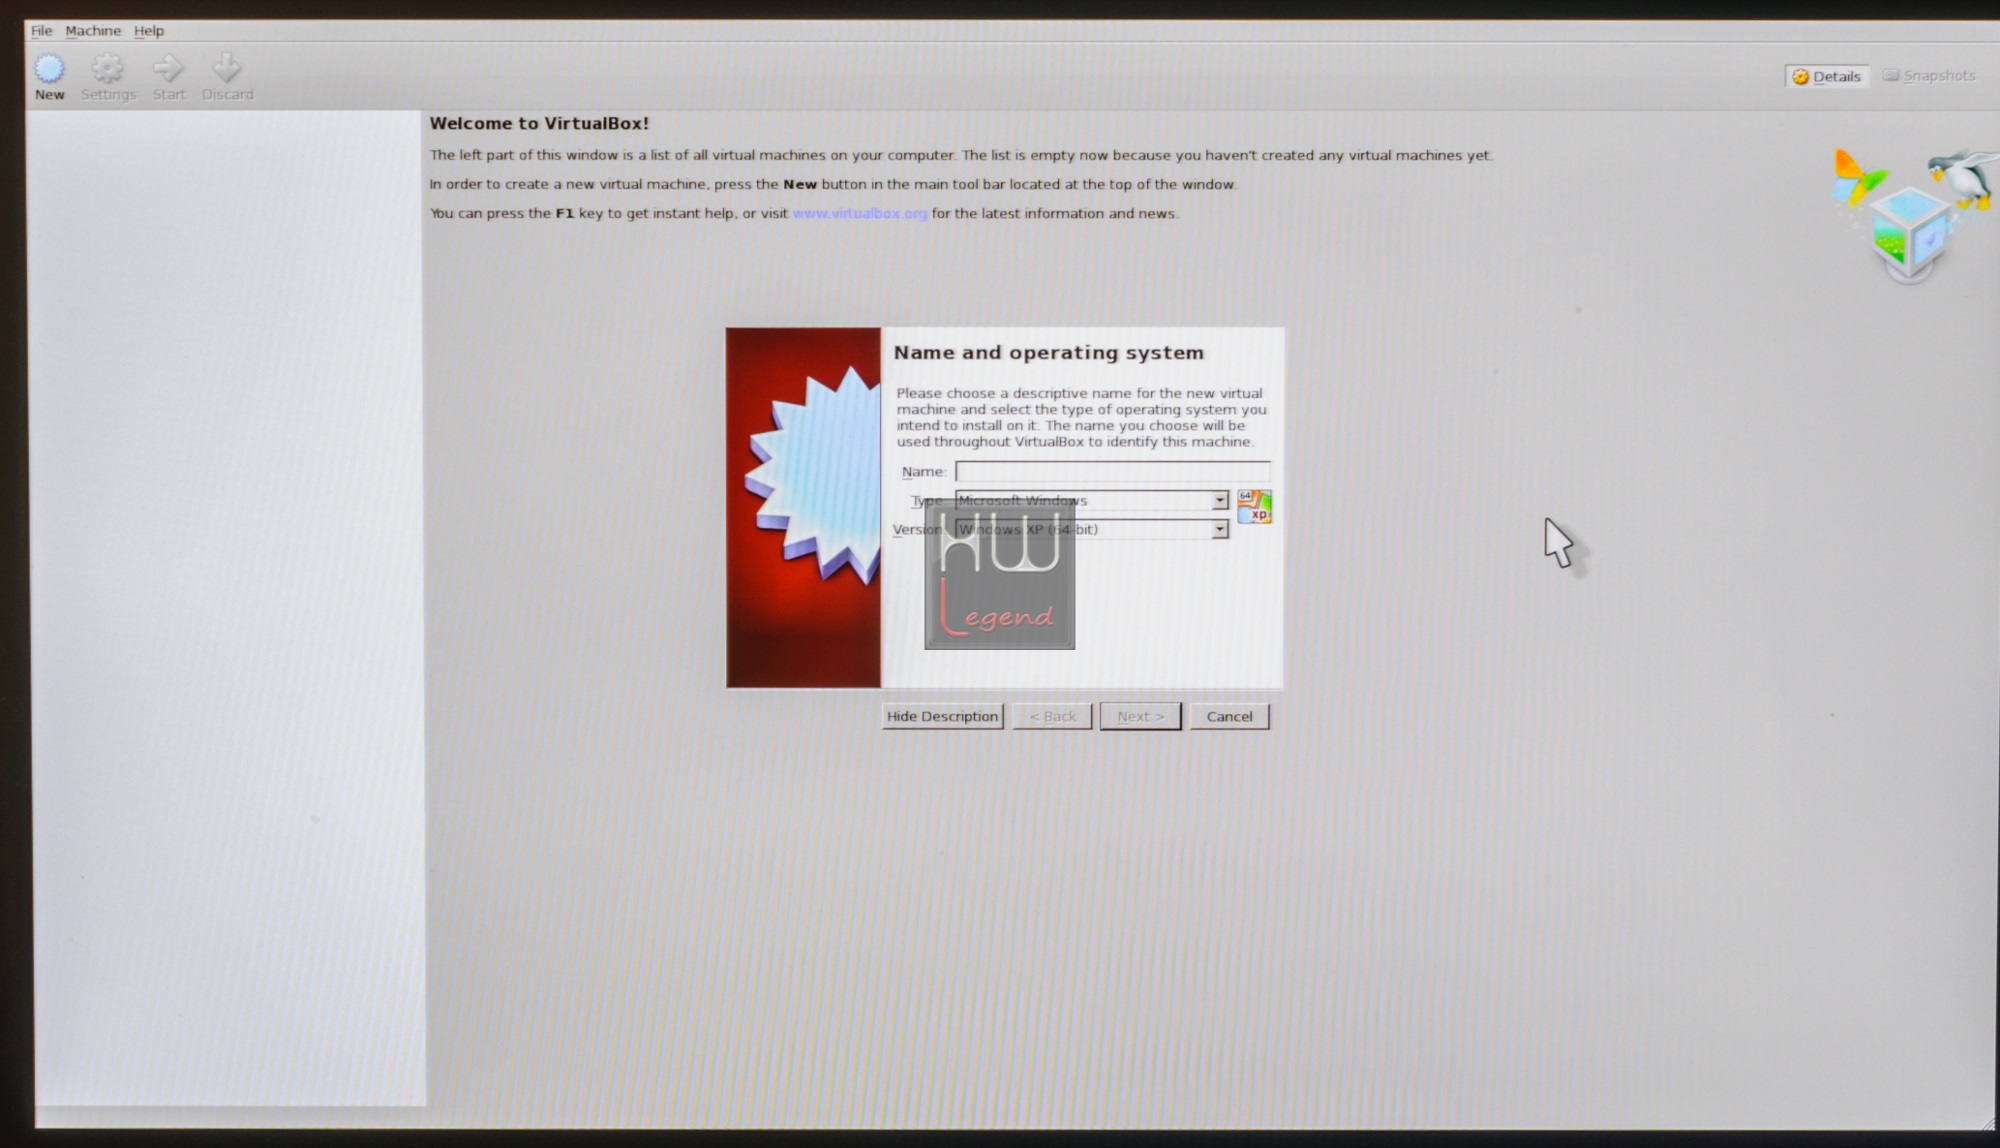The width and height of the screenshot is (2000, 1148).
Task: Click the 'Name and operating system' title
Action: coord(1048,352)
